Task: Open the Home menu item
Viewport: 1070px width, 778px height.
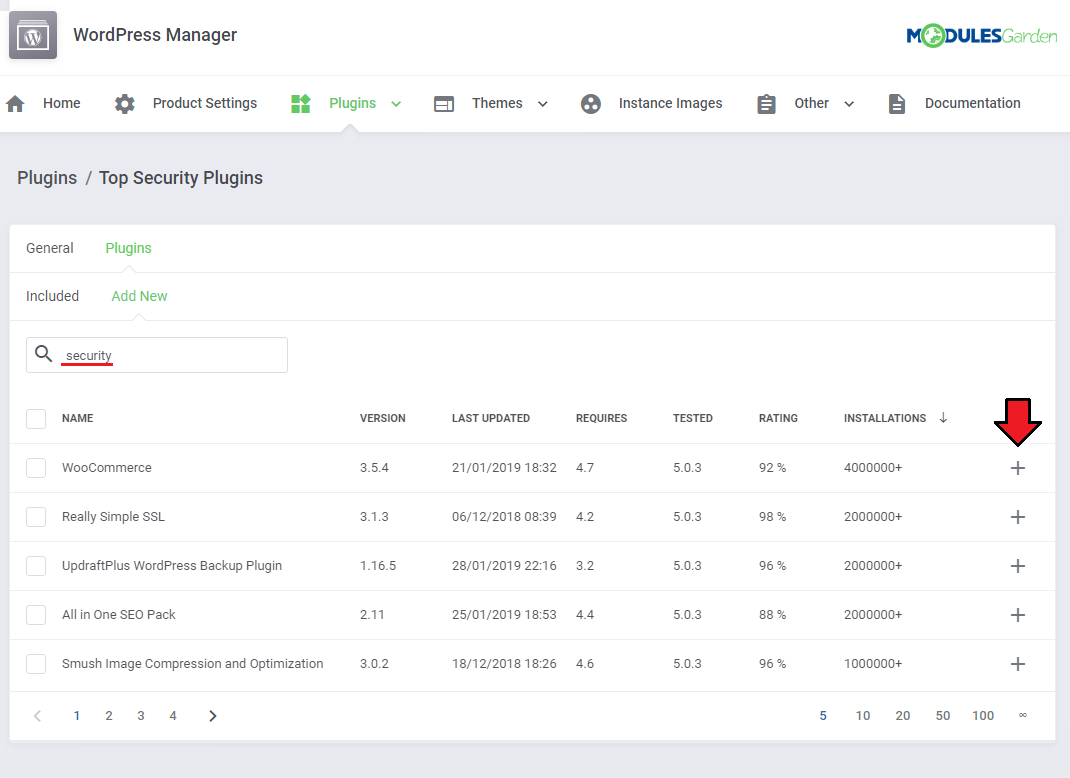Action: coord(61,103)
